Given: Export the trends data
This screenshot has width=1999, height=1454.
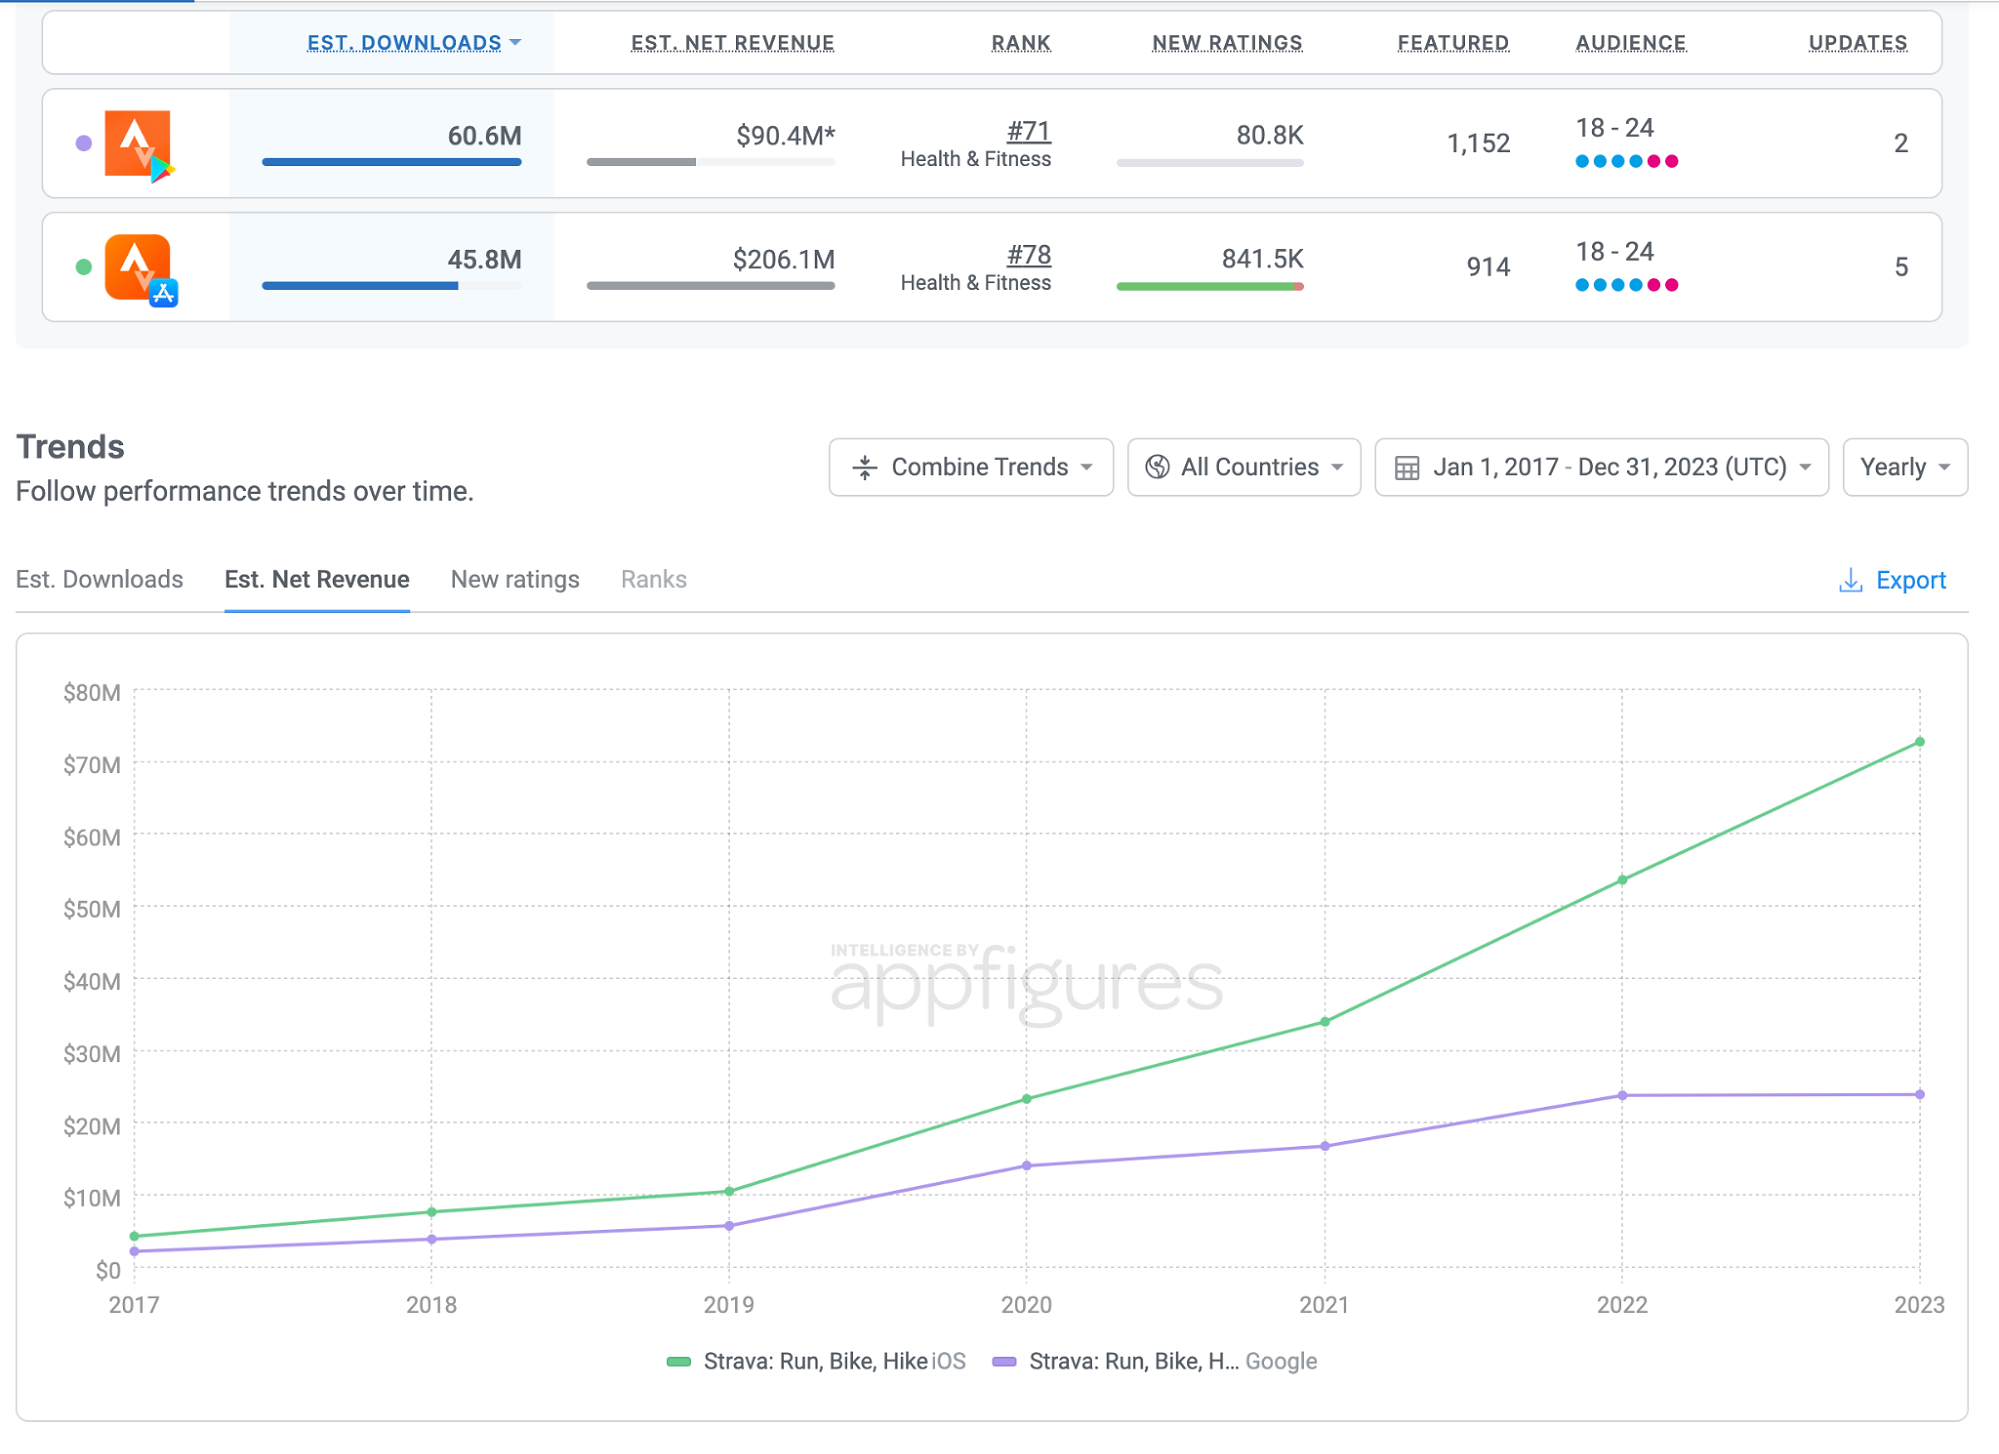Looking at the screenshot, I should pyautogui.click(x=1892, y=581).
